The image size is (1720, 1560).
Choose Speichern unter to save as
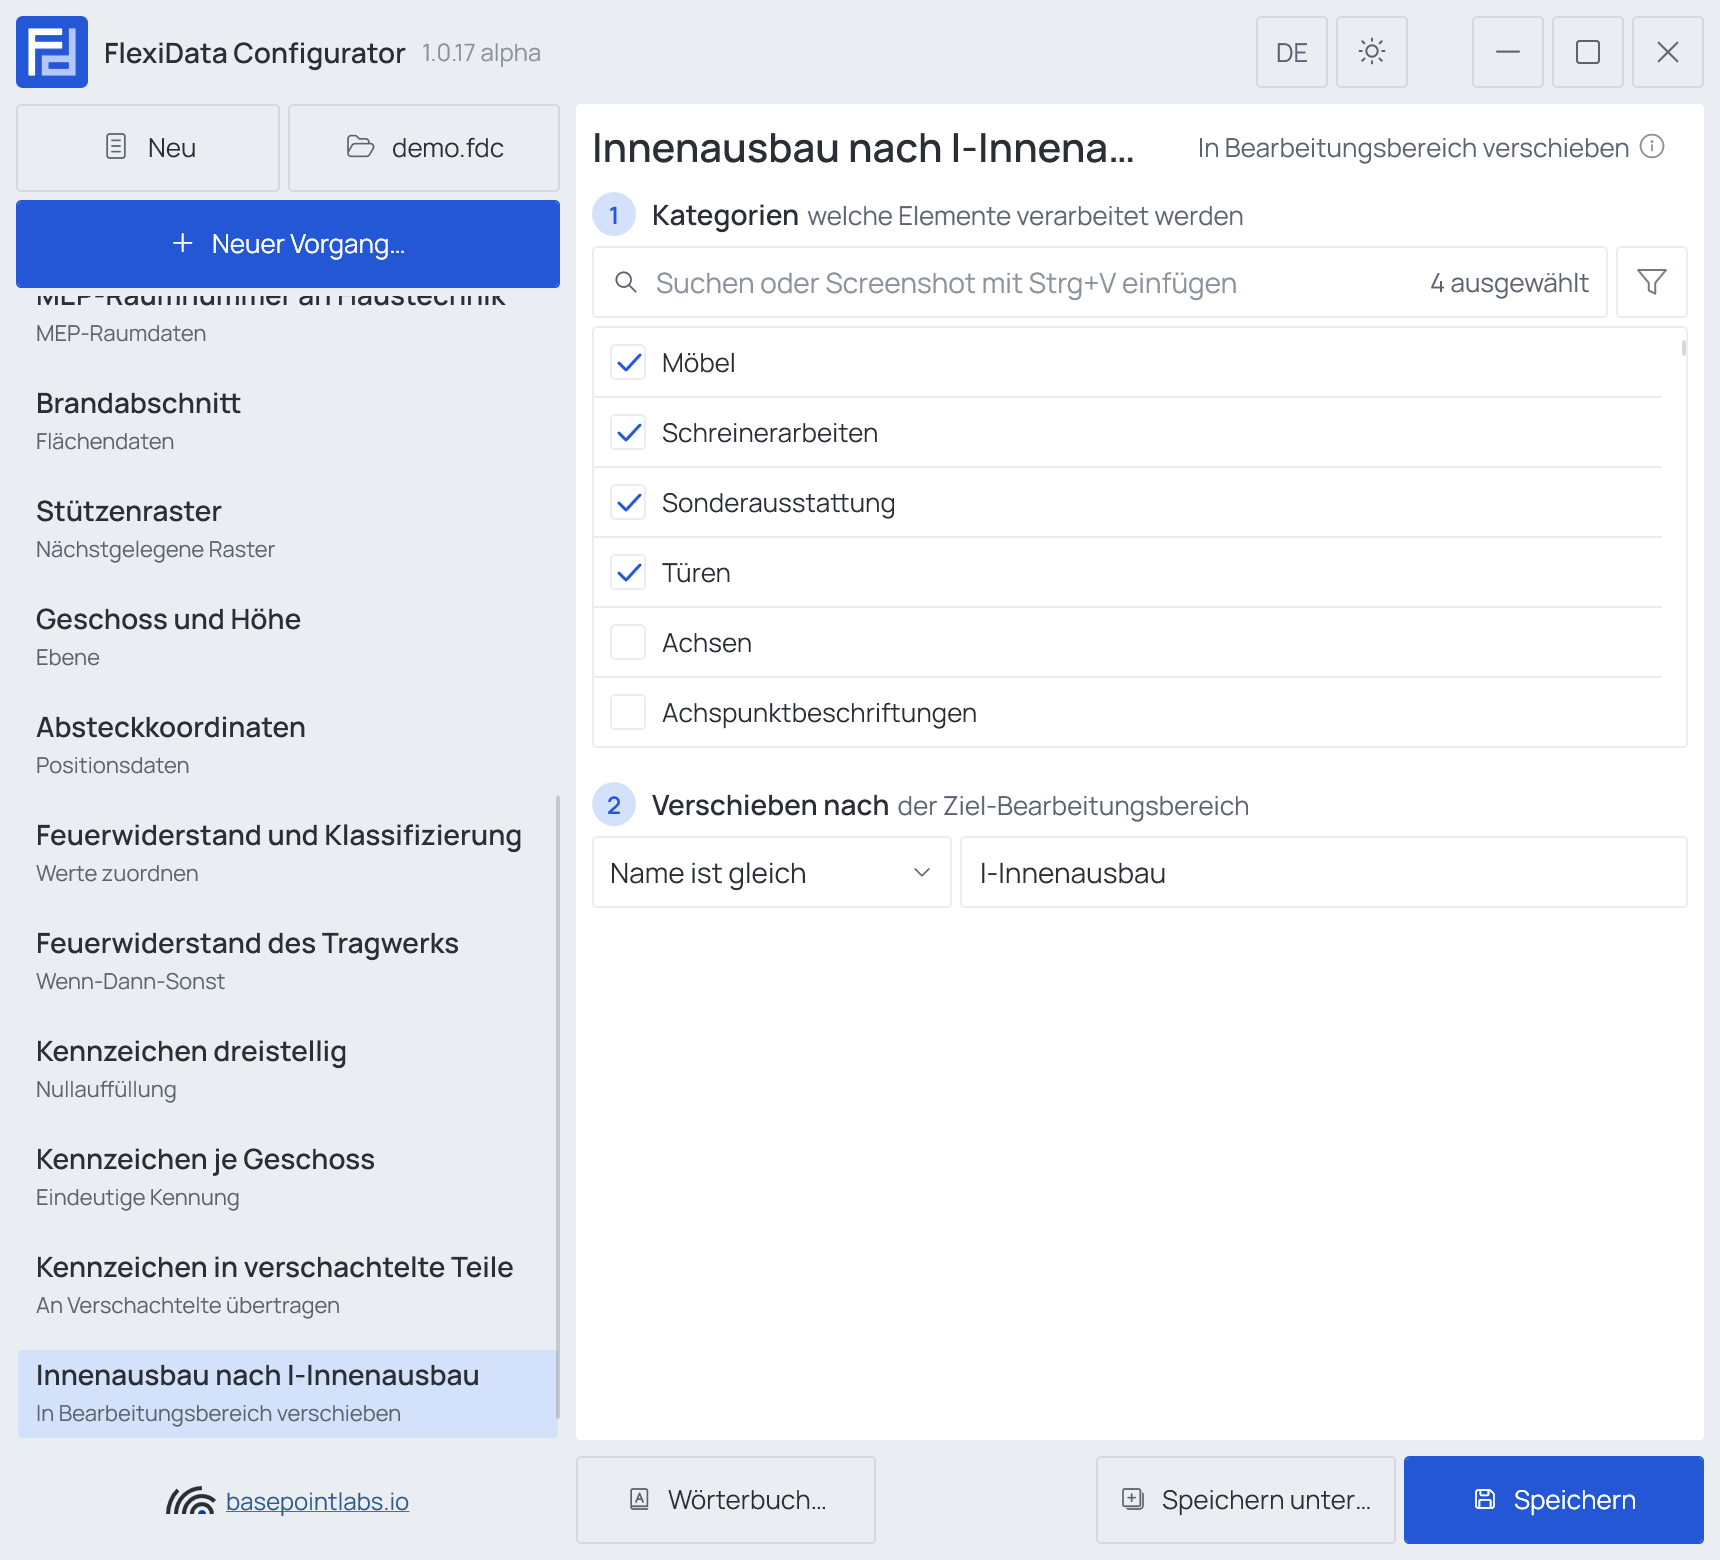click(1246, 1500)
